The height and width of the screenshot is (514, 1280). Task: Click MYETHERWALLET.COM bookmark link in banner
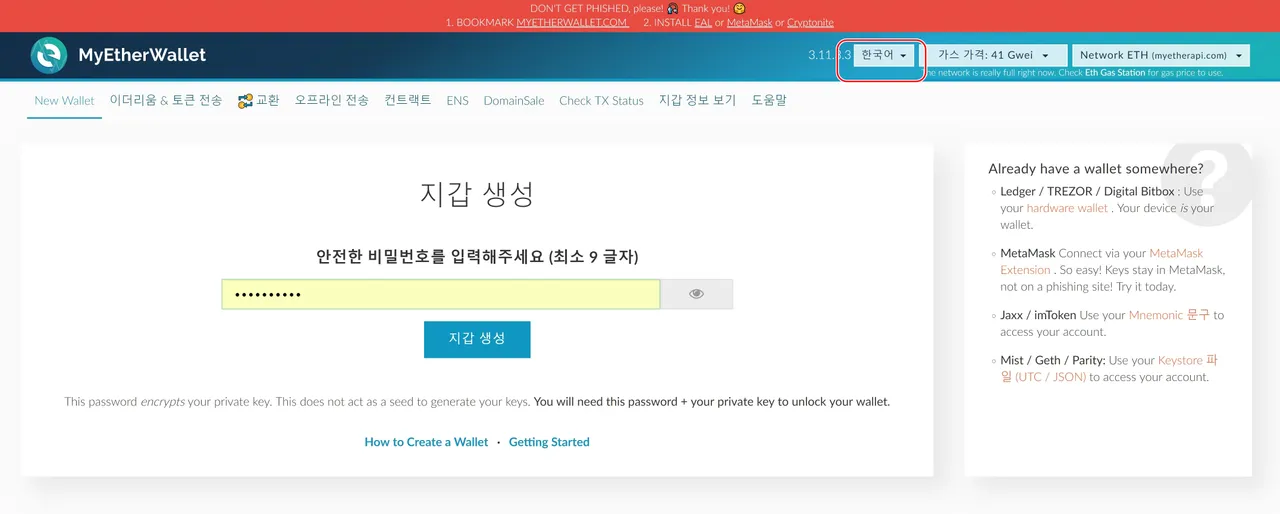pos(572,22)
